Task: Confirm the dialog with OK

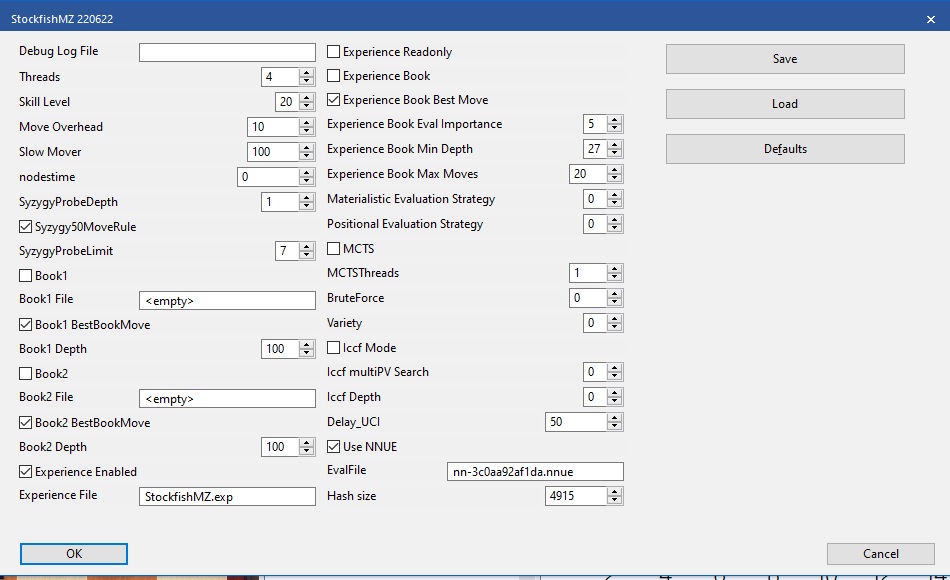Action: click(74, 553)
